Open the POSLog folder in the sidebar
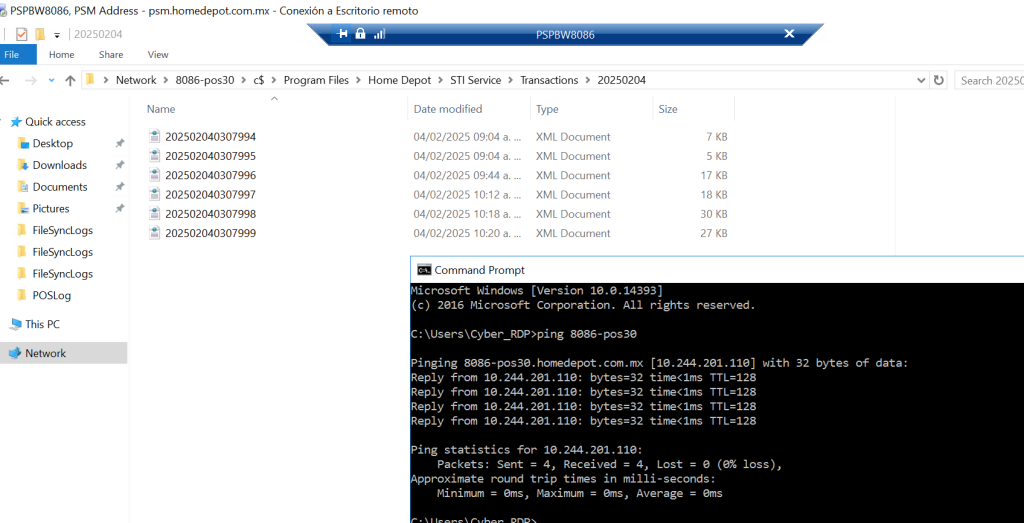Viewport: 1024px width, 523px height. tap(52, 296)
